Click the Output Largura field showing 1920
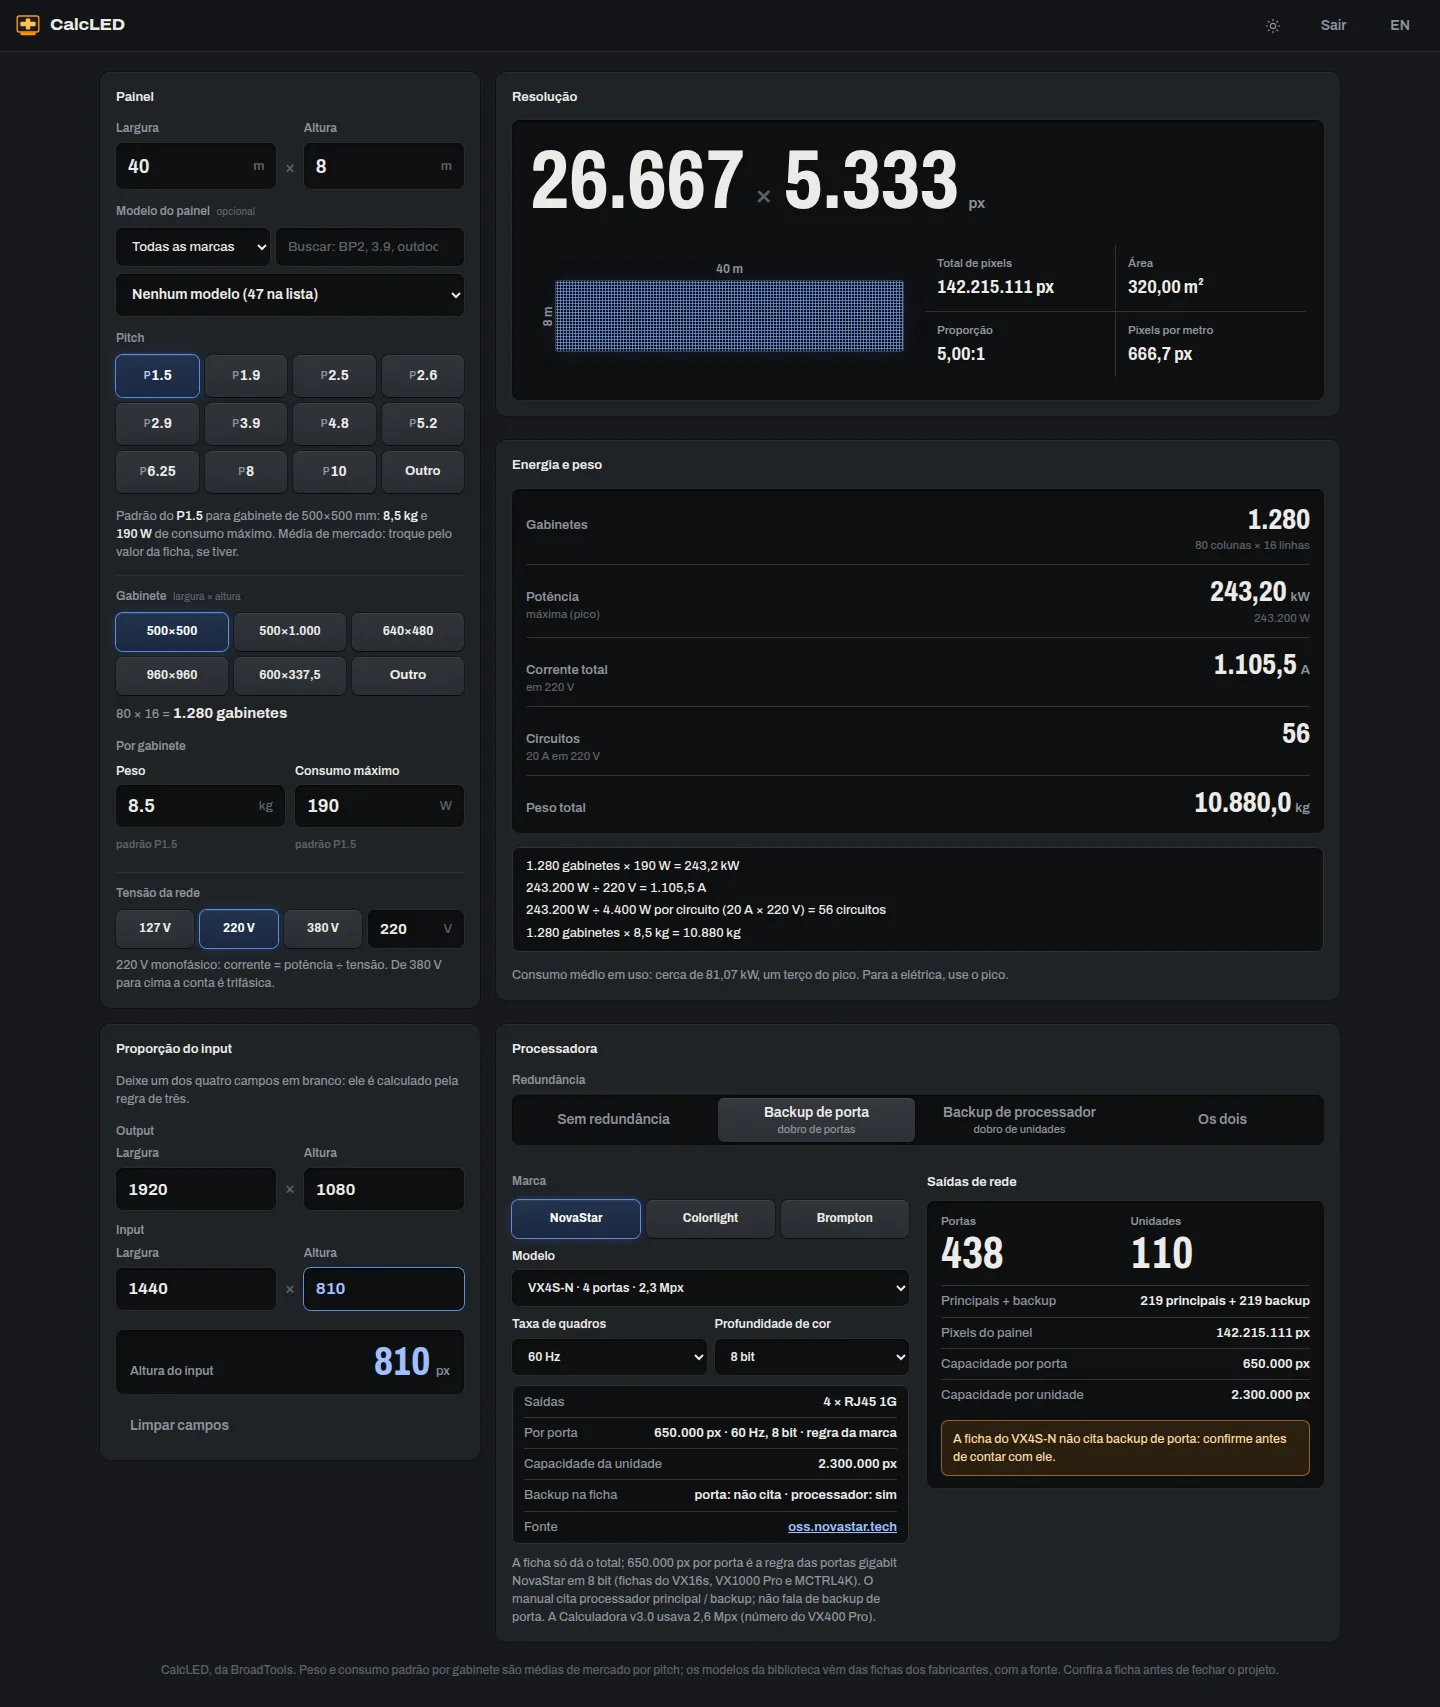The height and width of the screenshot is (1707, 1440). coord(196,1190)
